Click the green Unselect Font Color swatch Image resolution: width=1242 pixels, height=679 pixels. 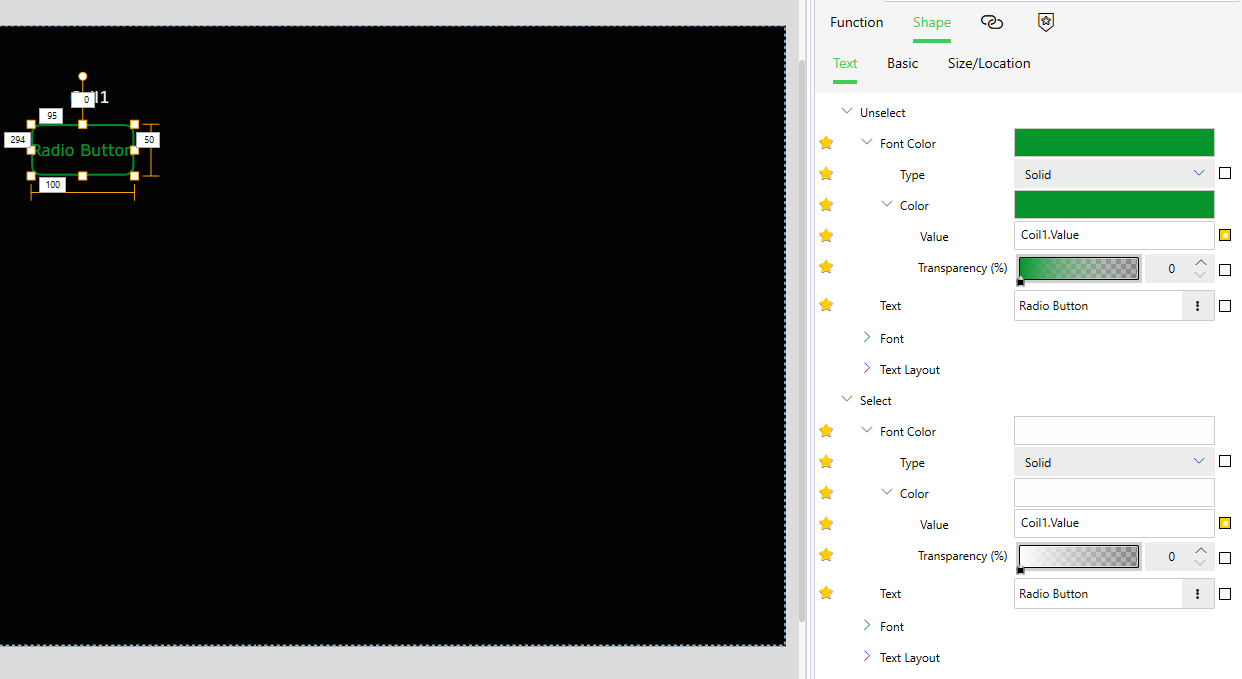tap(1114, 143)
